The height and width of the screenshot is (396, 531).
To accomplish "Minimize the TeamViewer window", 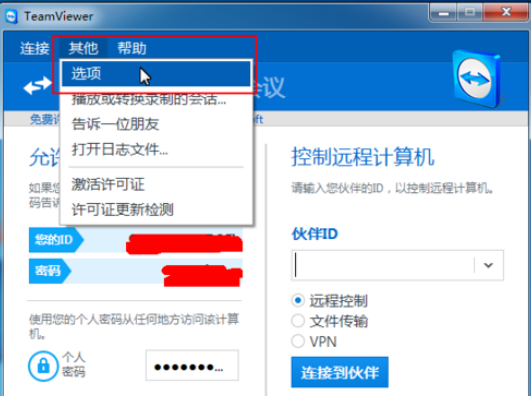I will (443, 13).
